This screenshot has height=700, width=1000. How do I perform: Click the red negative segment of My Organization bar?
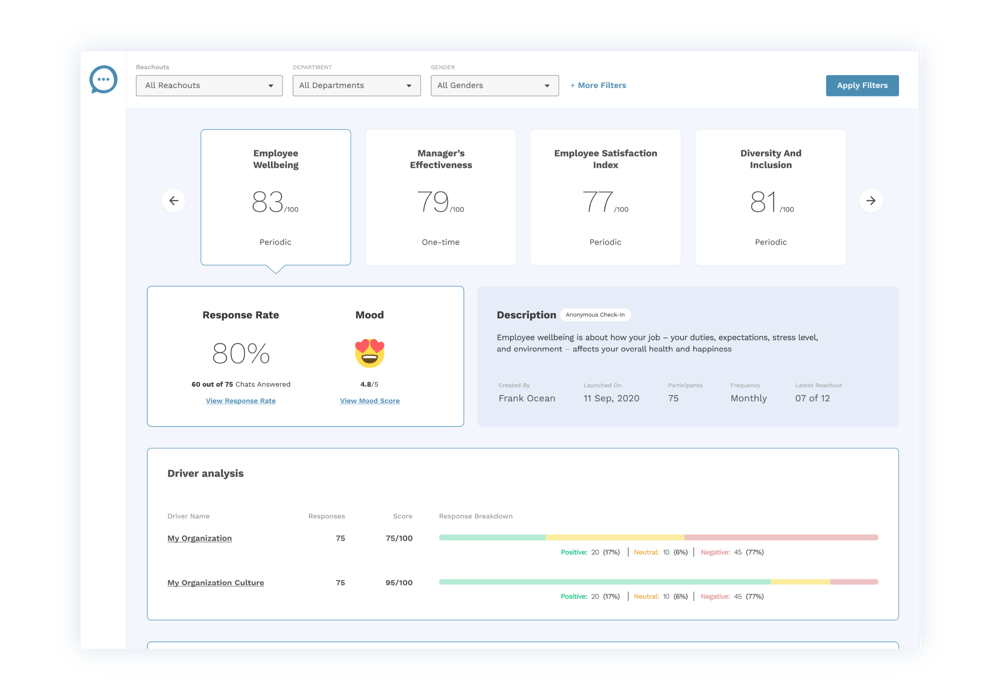click(781, 538)
